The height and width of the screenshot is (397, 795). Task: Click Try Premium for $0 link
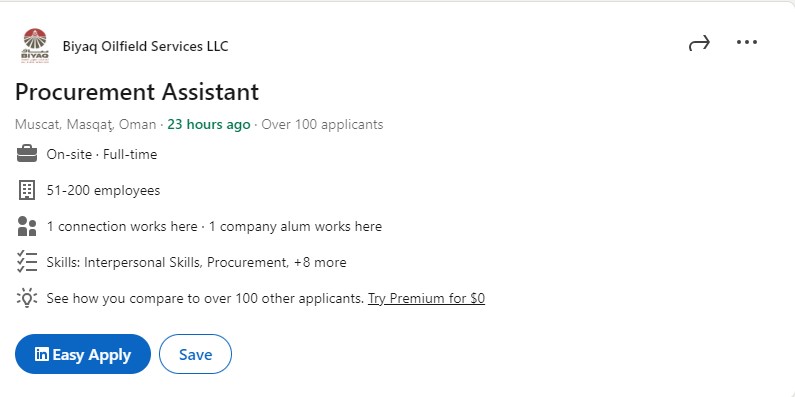426,298
